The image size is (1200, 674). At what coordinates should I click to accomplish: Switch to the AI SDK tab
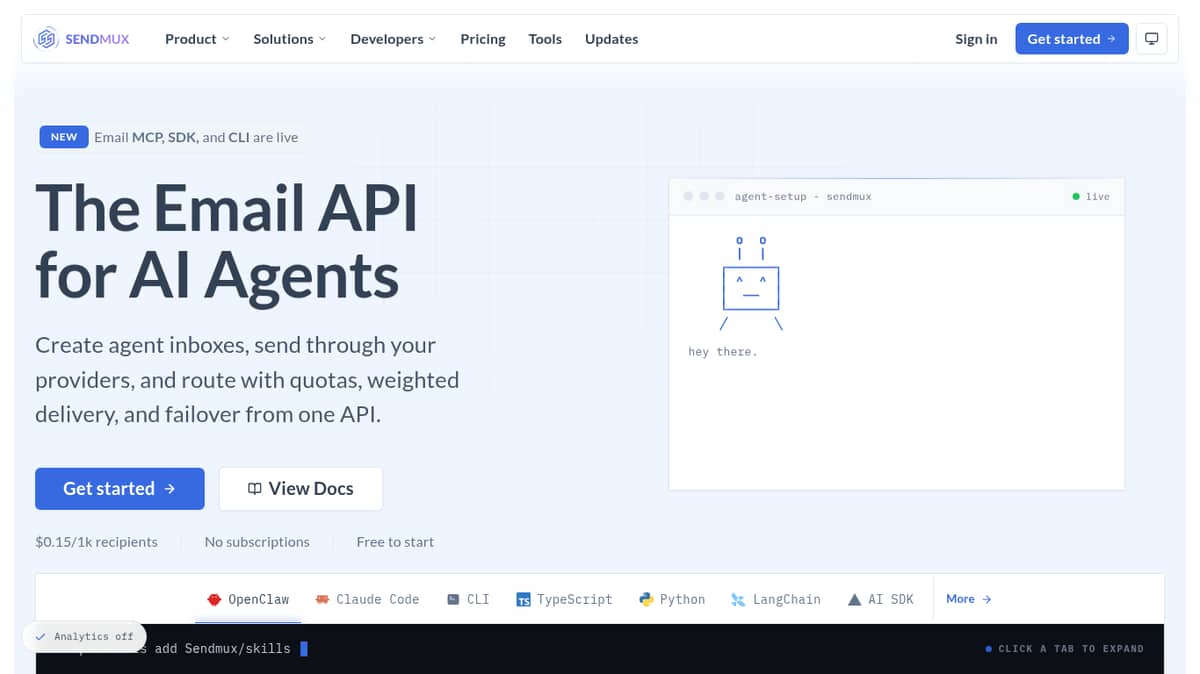click(881, 599)
